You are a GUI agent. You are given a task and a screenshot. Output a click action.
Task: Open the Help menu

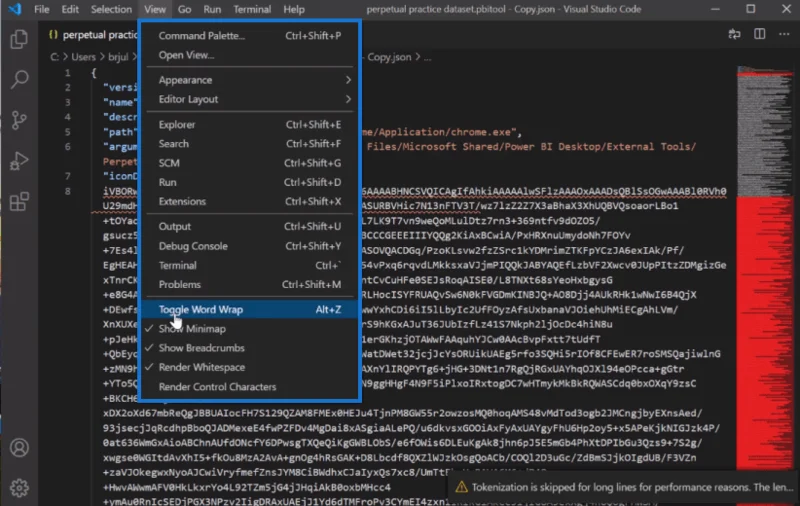point(294,9)
